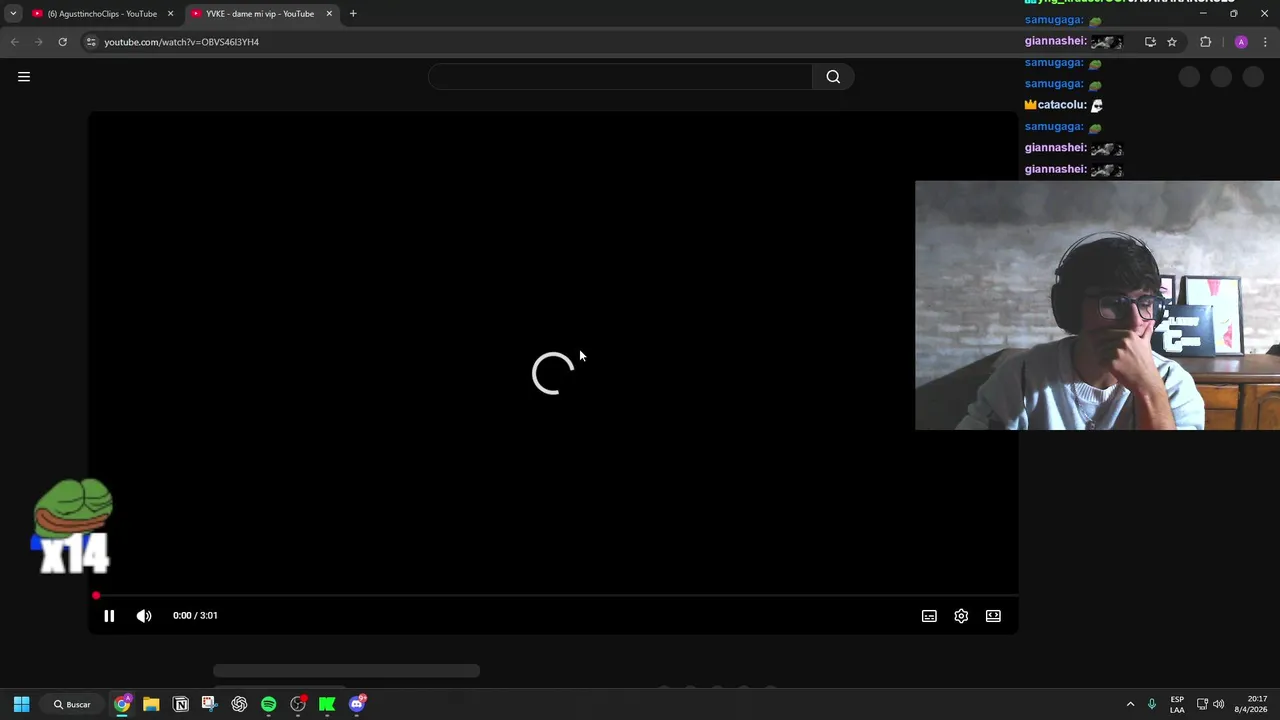Click the red video progress bar scrubber
Screen dimensions: 1280x720
[96, 596]
